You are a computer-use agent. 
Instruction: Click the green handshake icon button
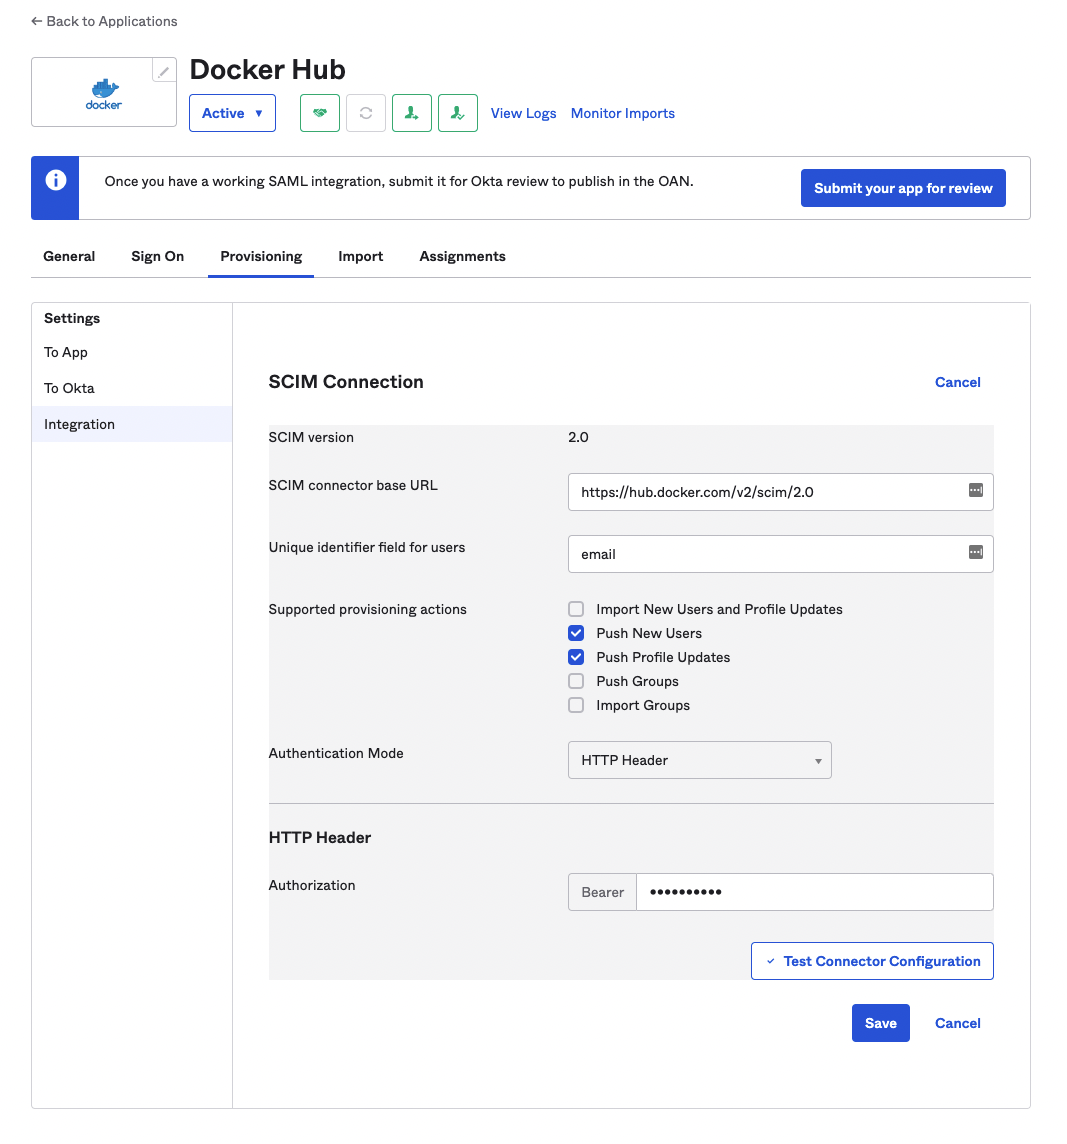(320, 113)
